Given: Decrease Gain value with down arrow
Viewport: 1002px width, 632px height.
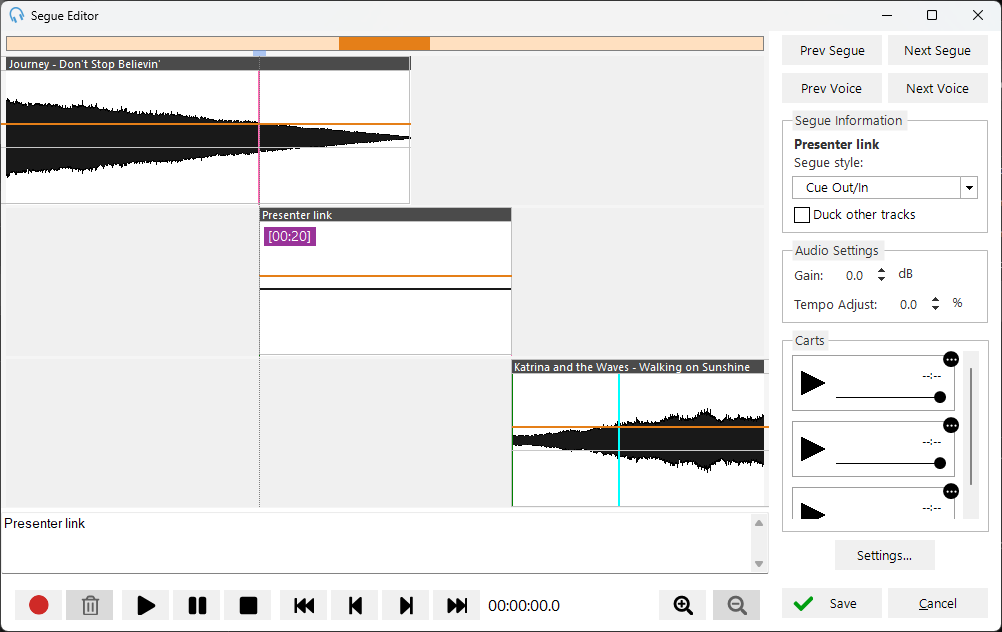Looking at the screenshot, I should (881, 279).
